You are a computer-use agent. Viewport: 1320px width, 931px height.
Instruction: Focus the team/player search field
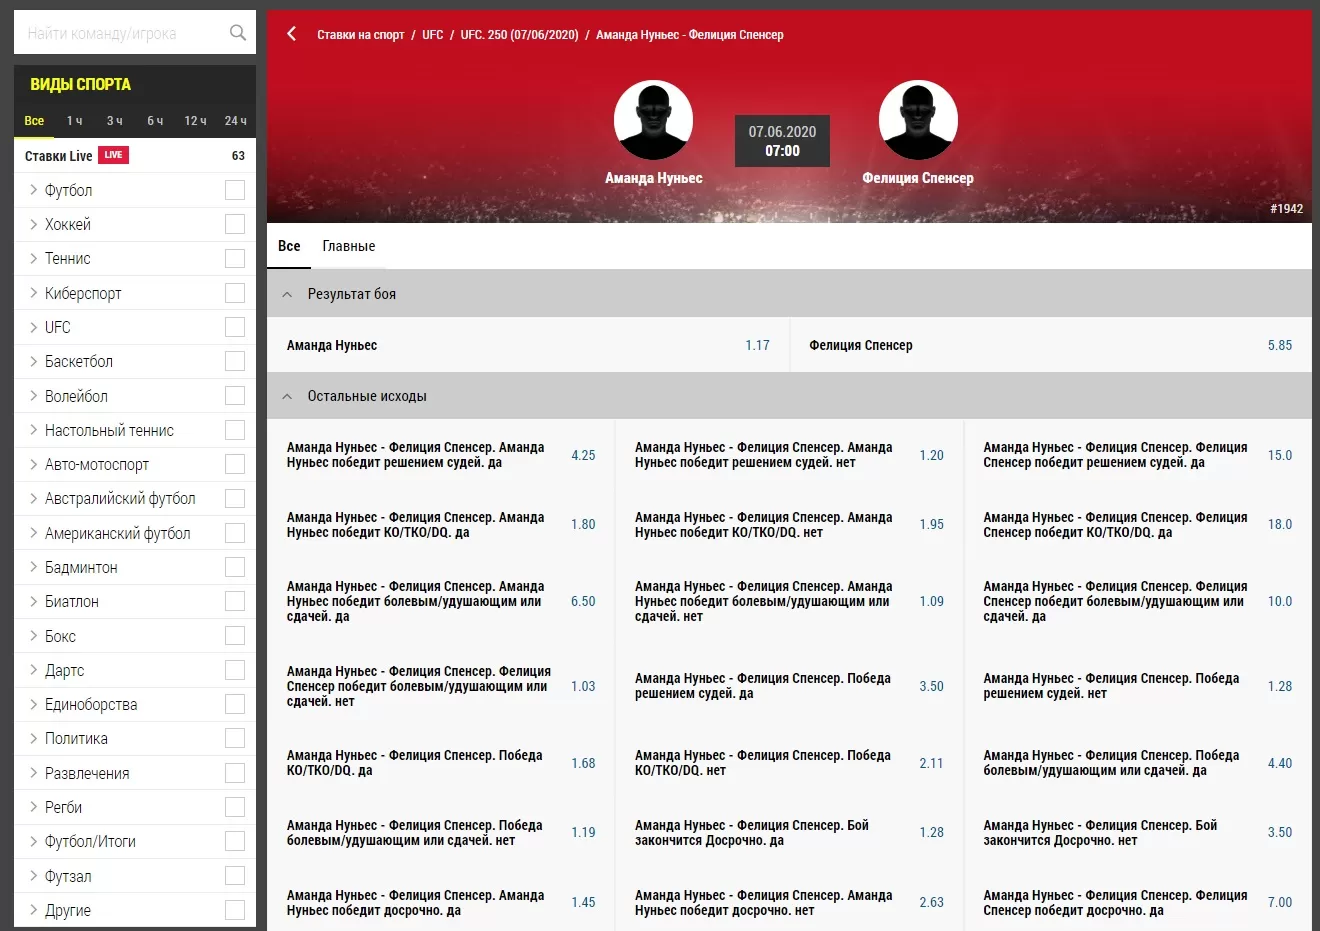(x=120, y=33)
